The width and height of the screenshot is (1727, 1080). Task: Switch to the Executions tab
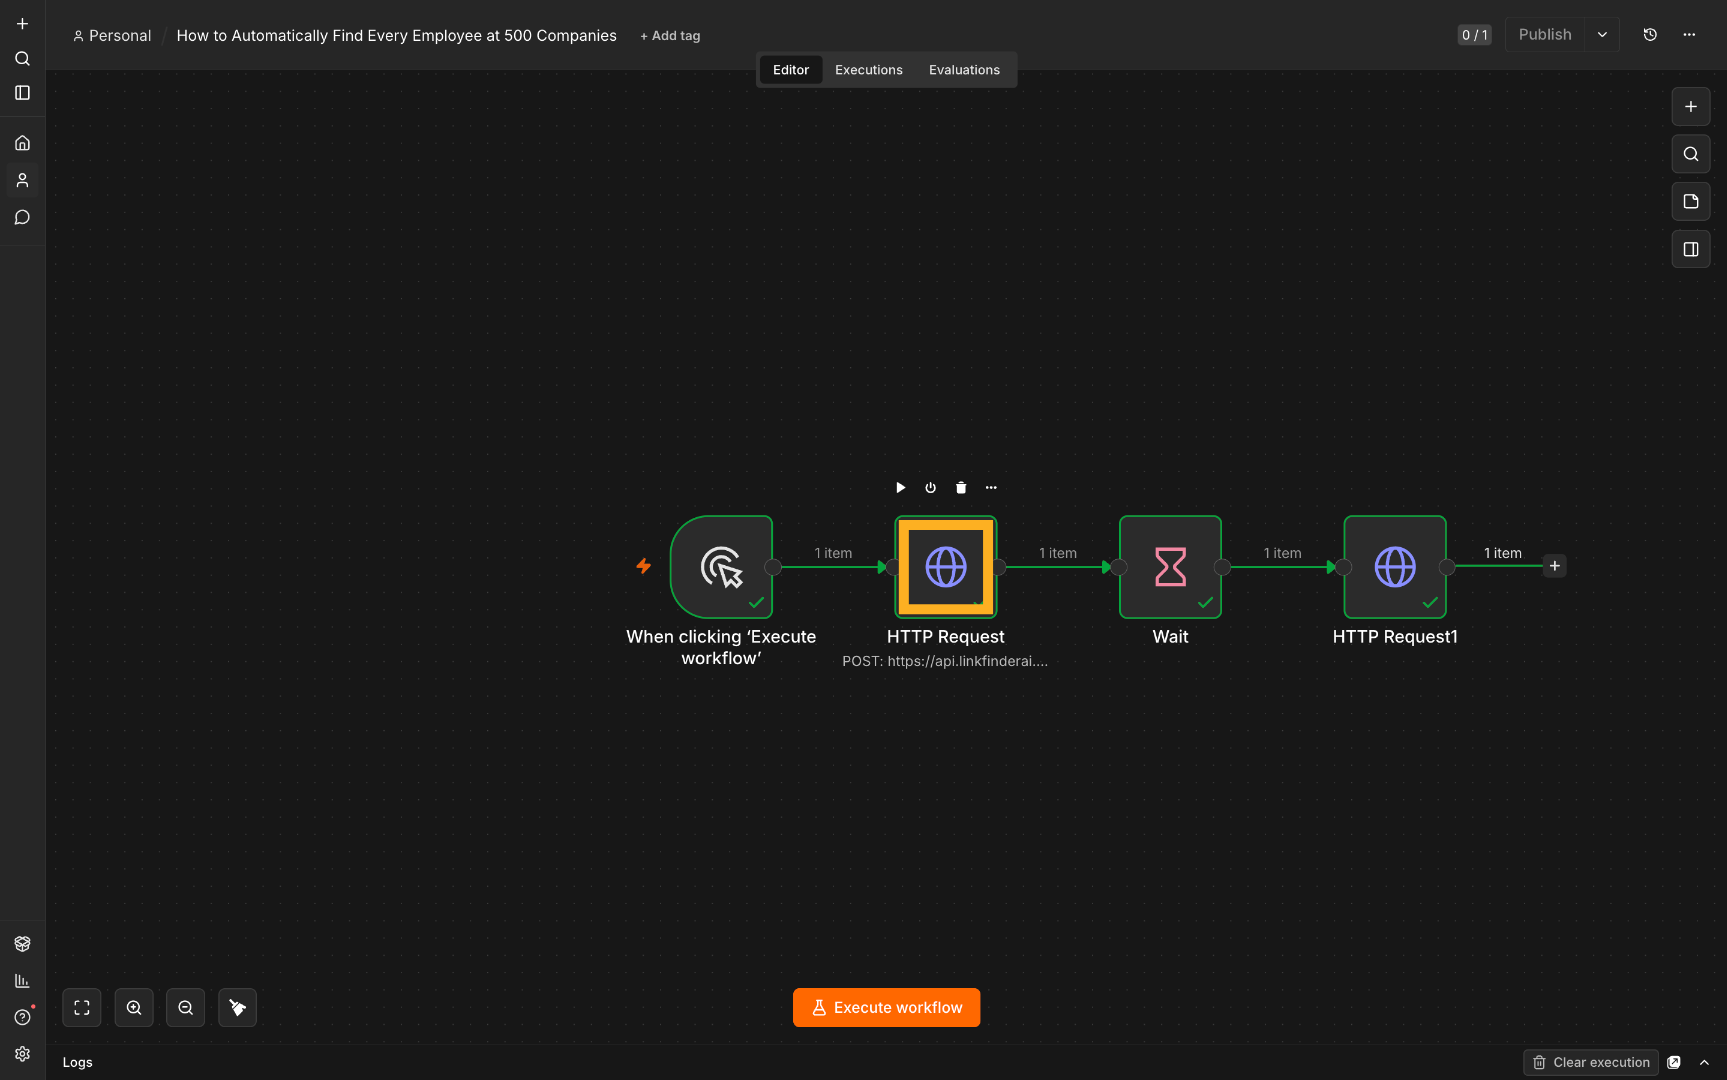coord(869,70)
